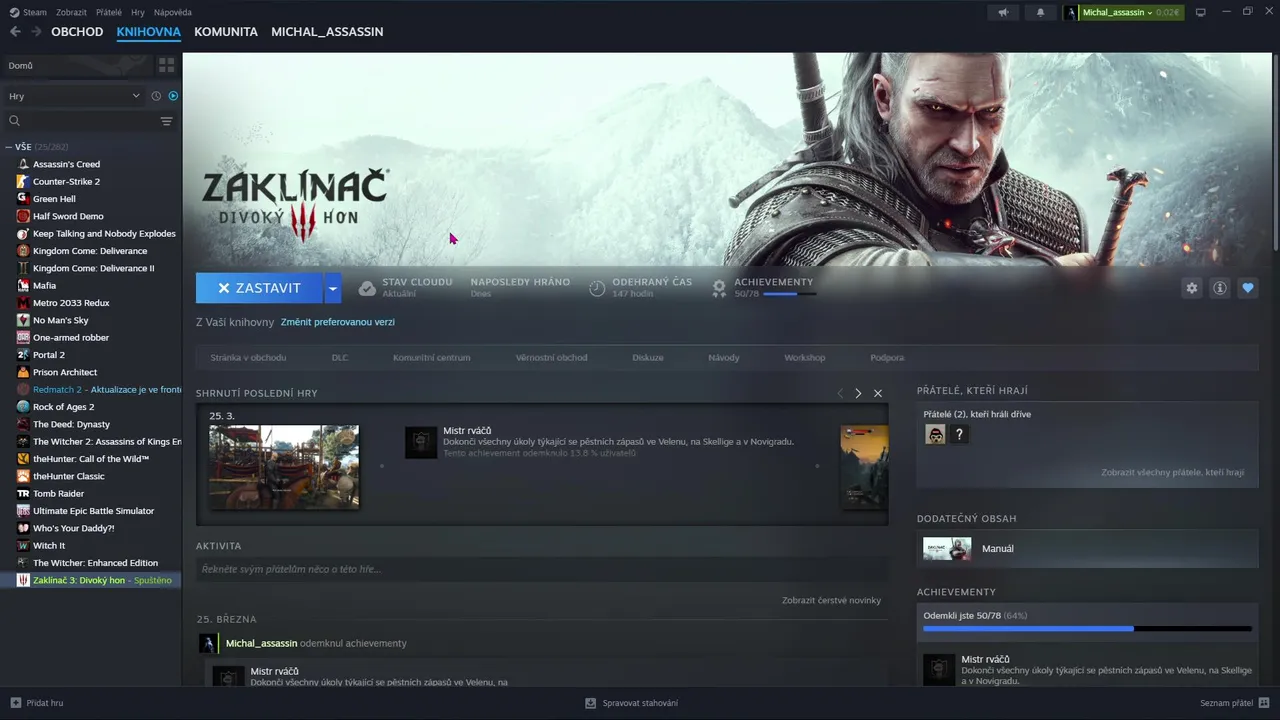Click Změnit preferovanou verzi link
Screen dimensions: 1280x720
pos(338,322)
